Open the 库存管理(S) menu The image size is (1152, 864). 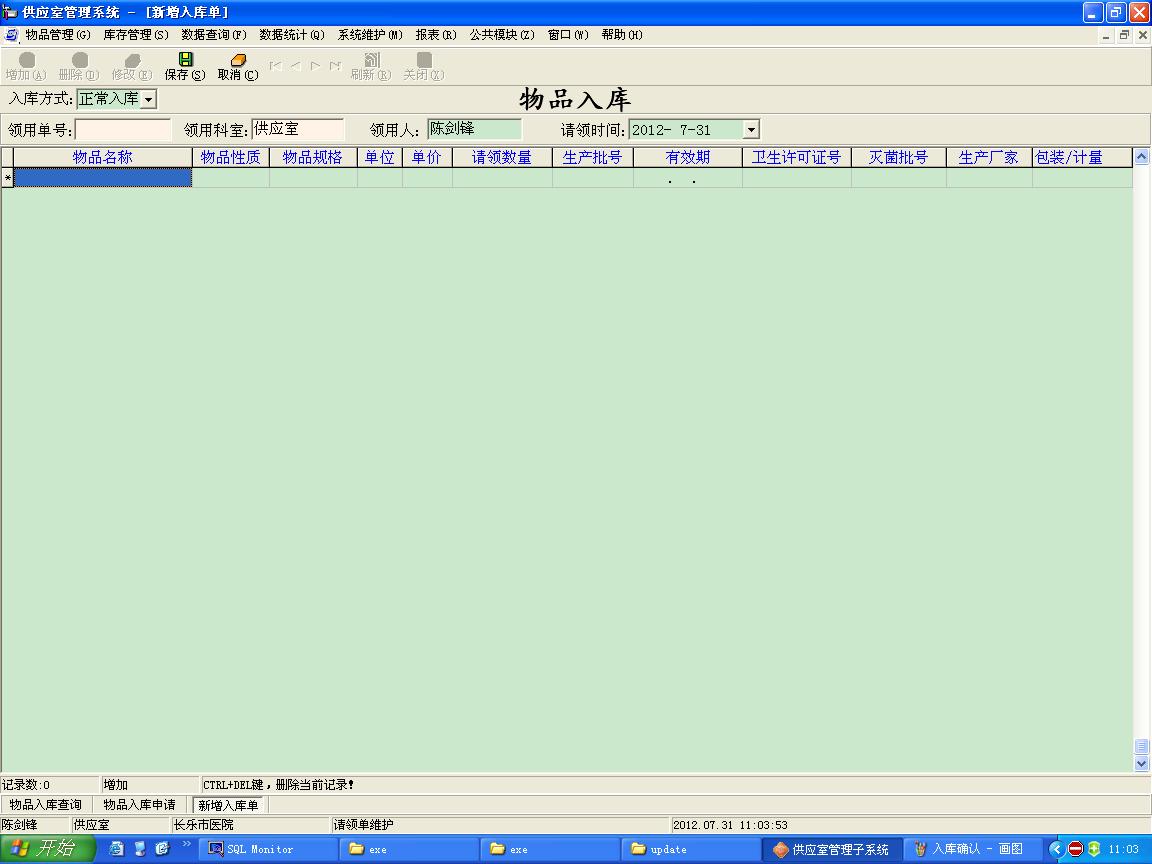coord(136,35)
